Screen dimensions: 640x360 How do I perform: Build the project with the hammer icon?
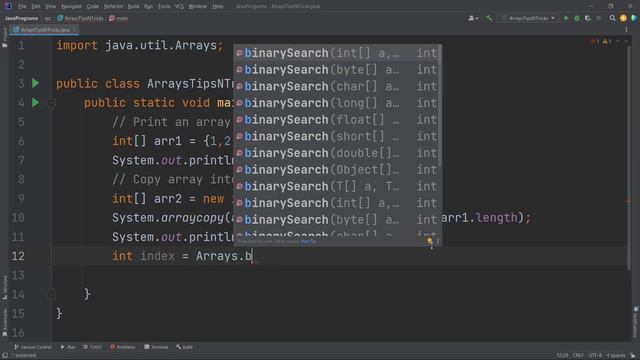489,18
